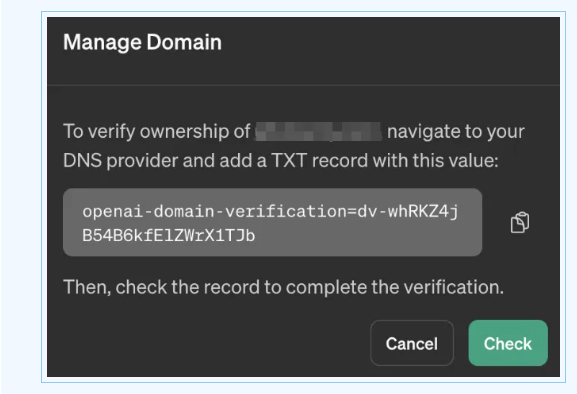Click the 'openai-domain-verification' code text
The image size is (577, 394).
click(x=214, y=212)
